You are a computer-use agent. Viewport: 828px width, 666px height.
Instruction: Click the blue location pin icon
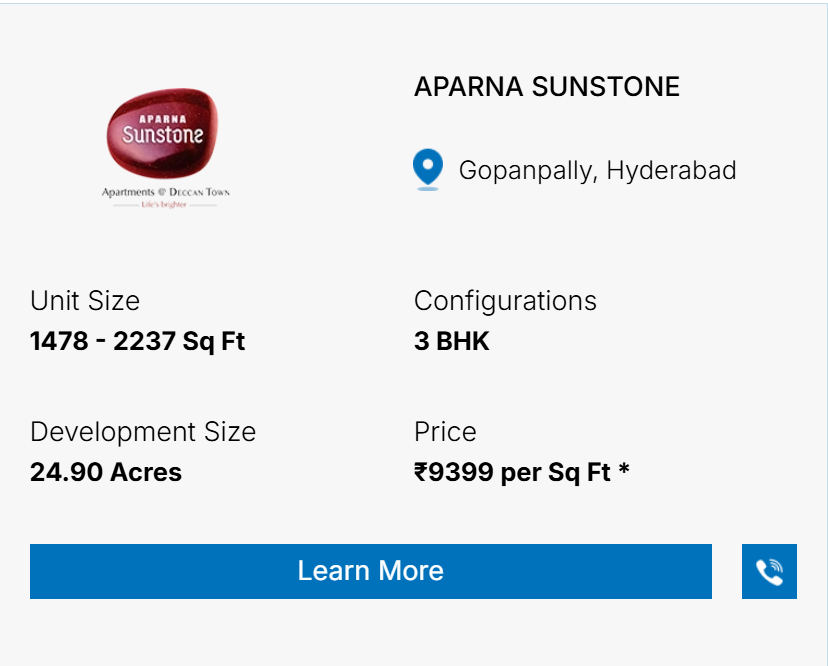click(x=428, y=169)
